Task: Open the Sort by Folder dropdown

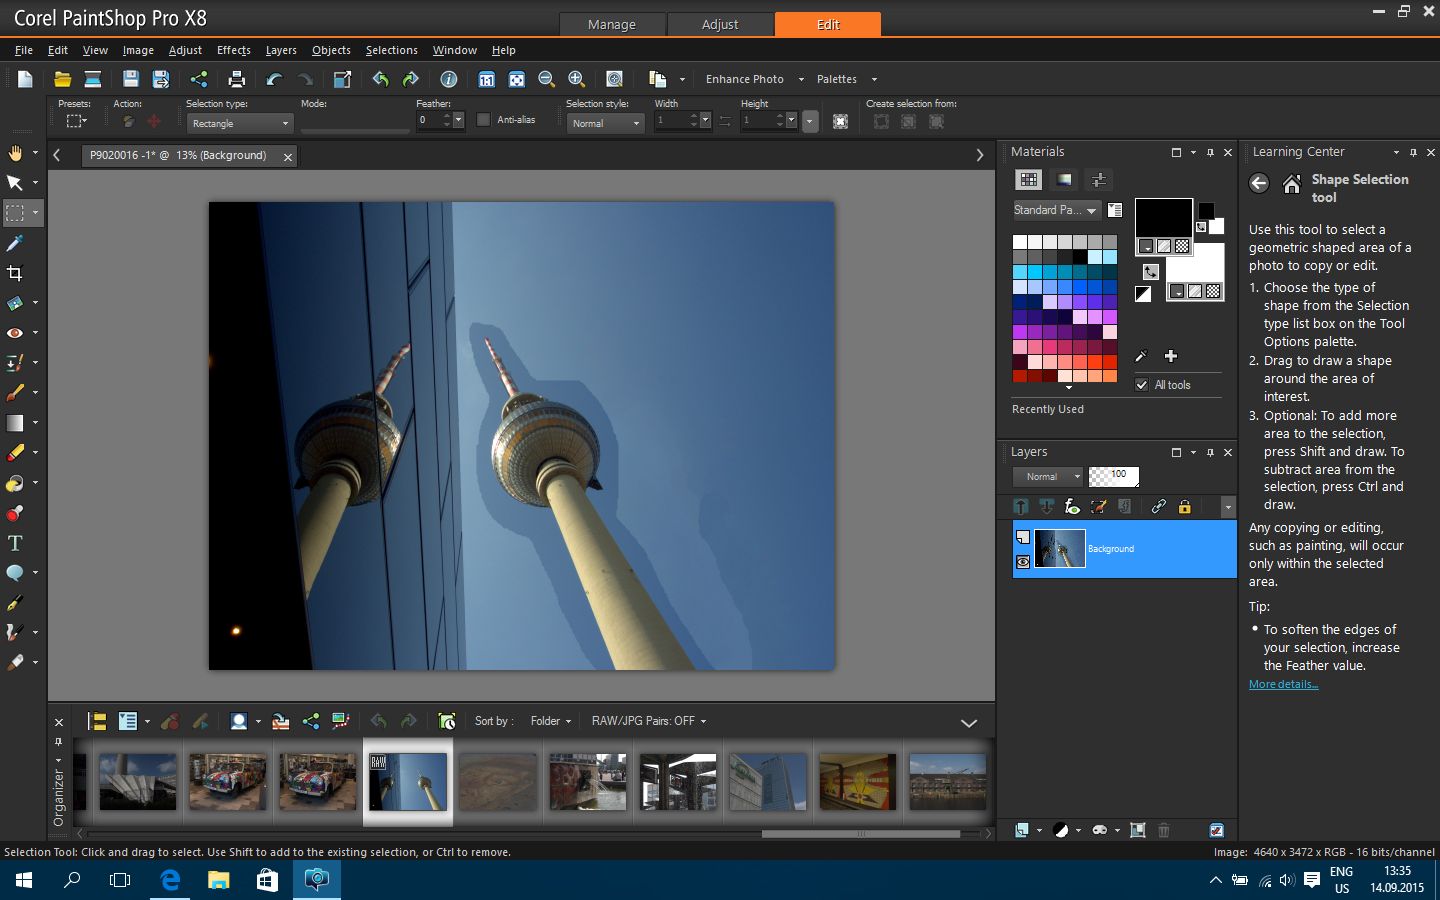Action: click(x=551, y=721)
